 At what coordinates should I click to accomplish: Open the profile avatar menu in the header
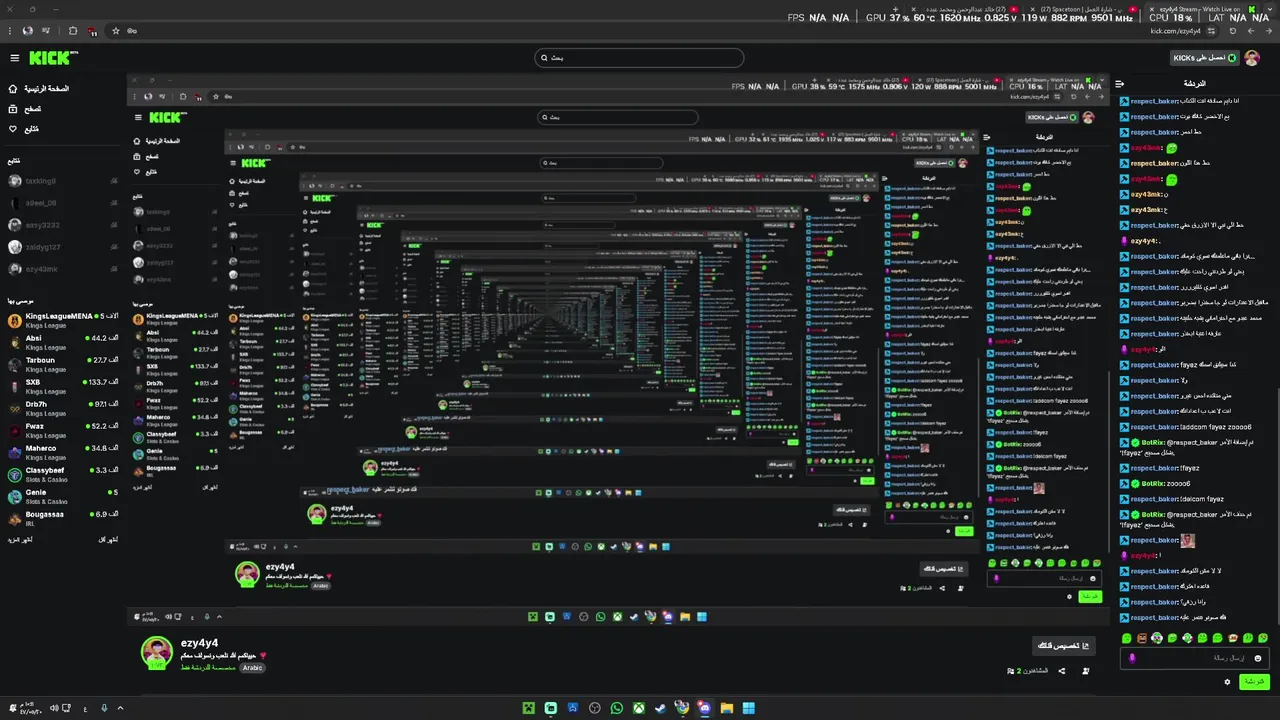(x=1252, y=58)
